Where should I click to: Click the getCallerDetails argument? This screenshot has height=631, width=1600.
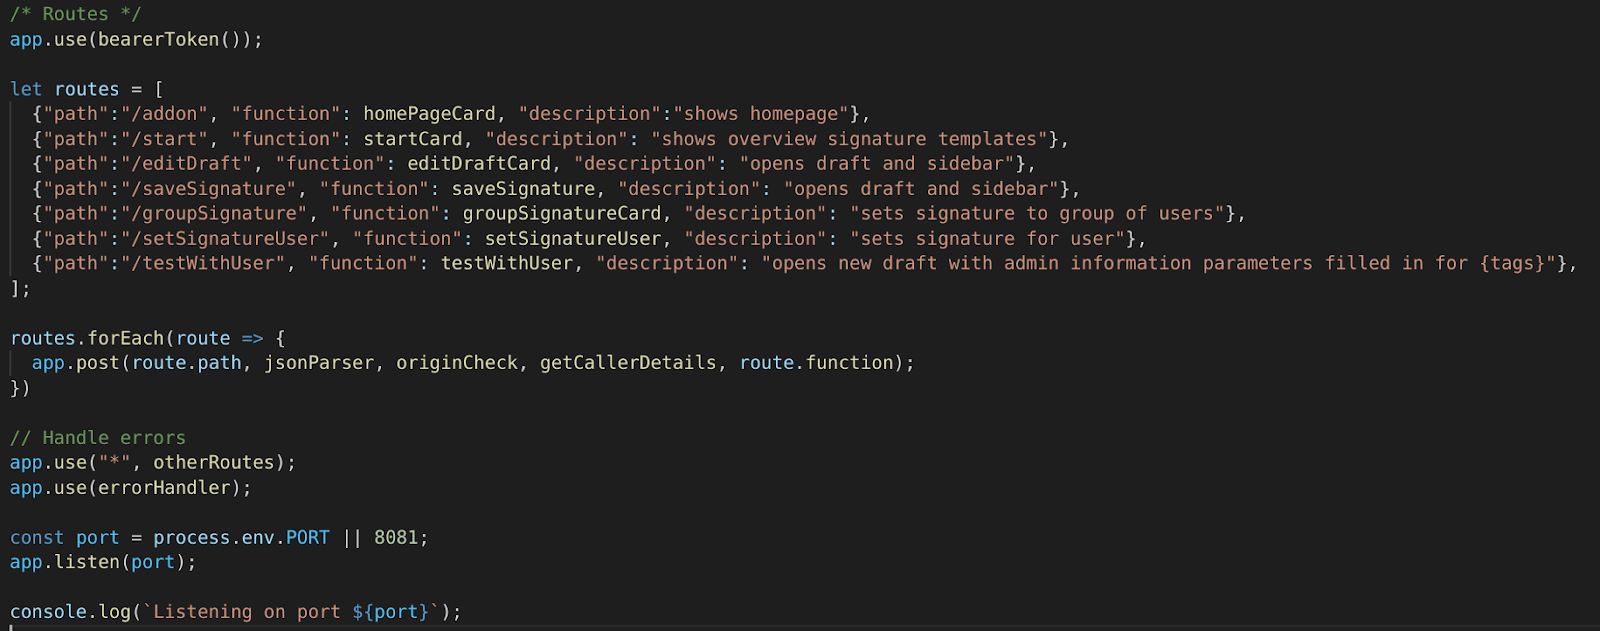tap(628, 363)
